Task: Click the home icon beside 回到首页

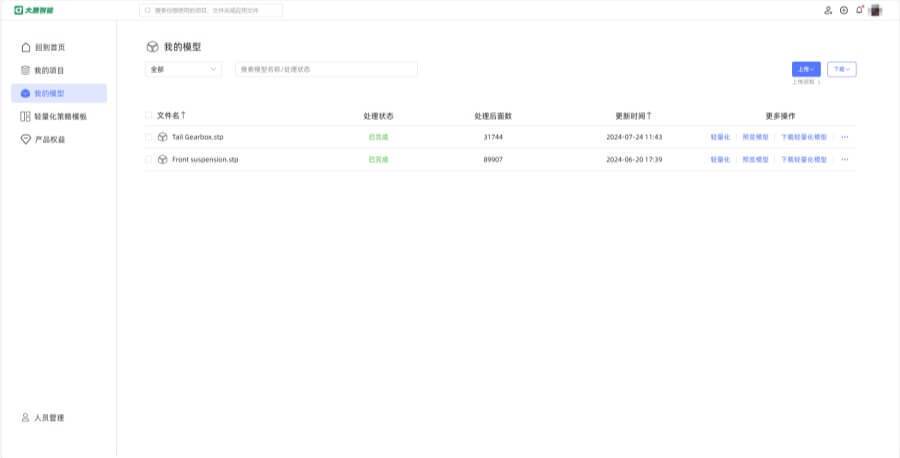Action: coord(25,47)
